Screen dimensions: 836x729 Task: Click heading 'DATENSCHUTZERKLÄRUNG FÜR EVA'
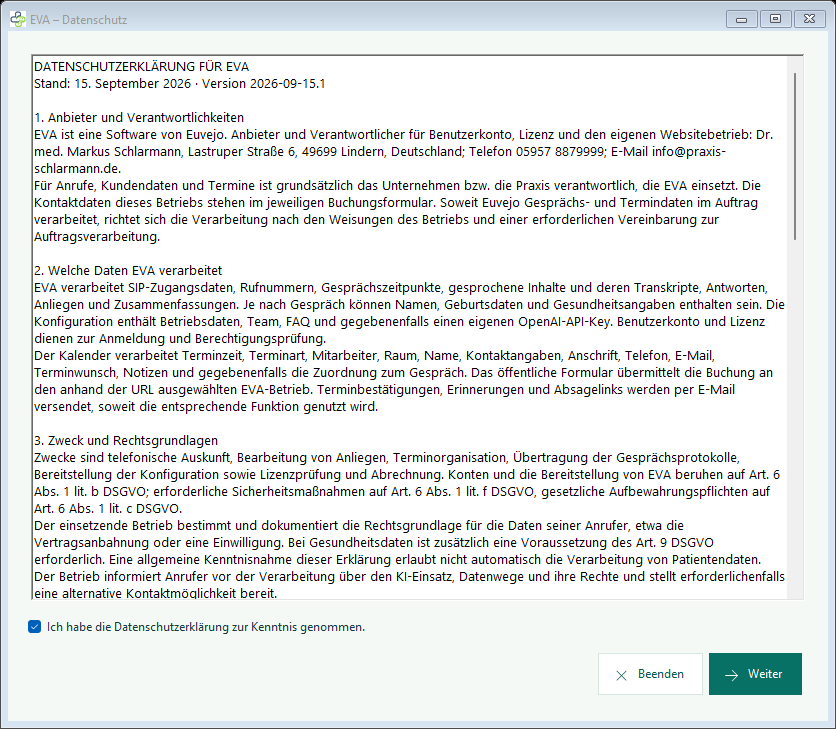pos(141,67)
